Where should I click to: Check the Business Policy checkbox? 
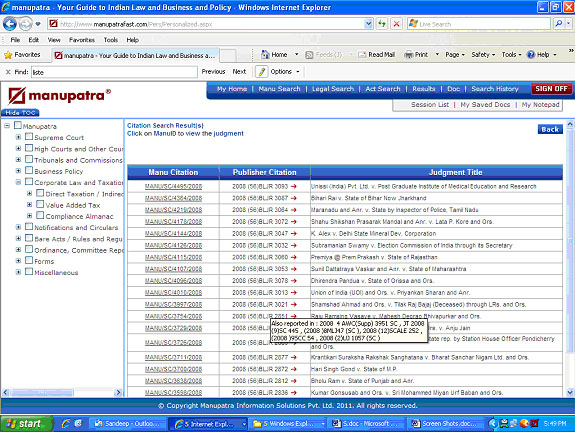[x=29, y=171]
